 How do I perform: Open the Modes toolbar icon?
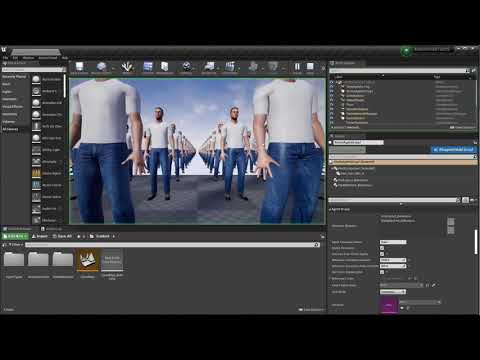coord(127,67)
